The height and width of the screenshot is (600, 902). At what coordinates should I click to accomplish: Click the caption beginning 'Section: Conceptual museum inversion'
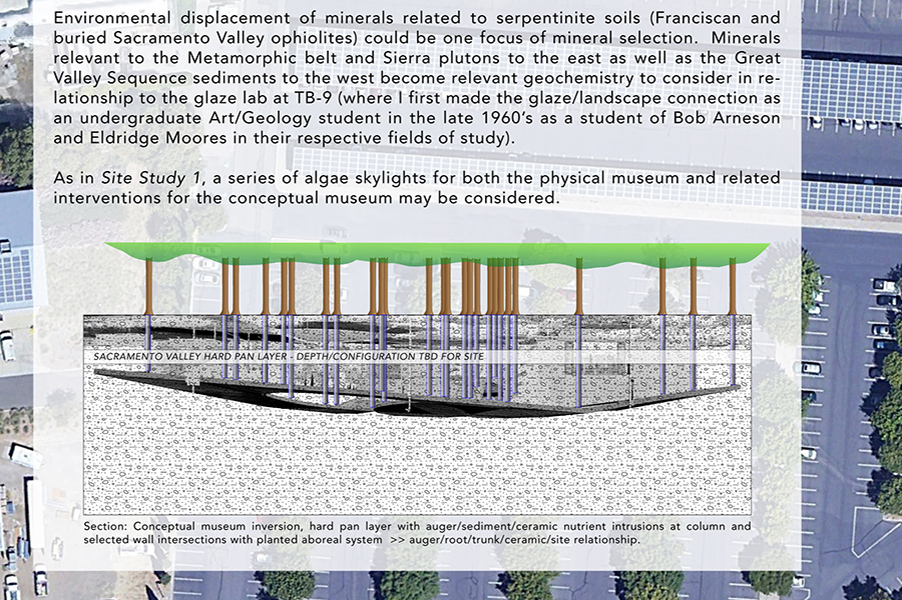pos(417,533)
